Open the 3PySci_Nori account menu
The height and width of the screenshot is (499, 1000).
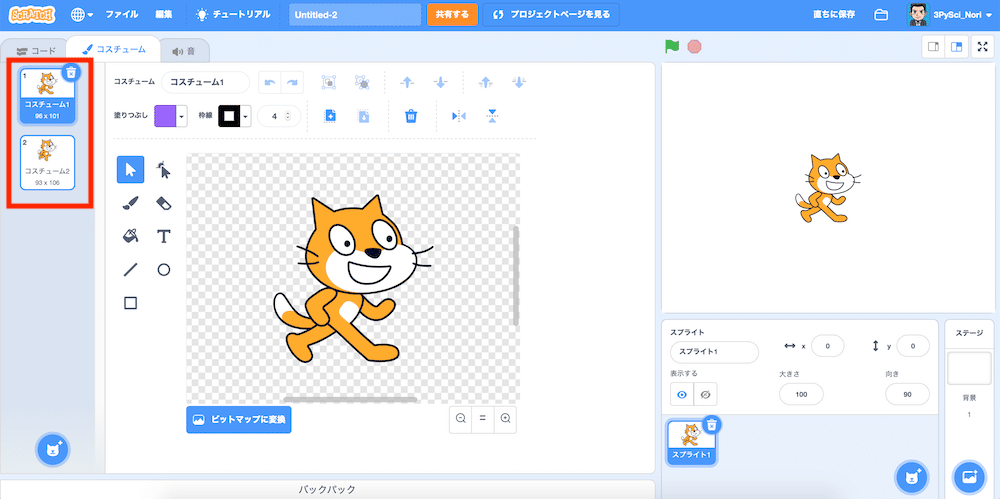(950, 15)
